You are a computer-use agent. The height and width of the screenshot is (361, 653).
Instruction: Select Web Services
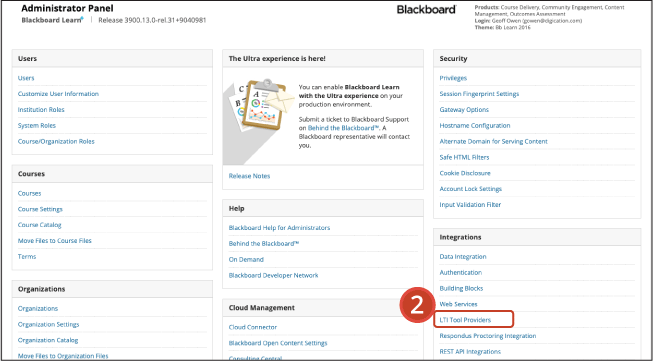click(459, 304)
